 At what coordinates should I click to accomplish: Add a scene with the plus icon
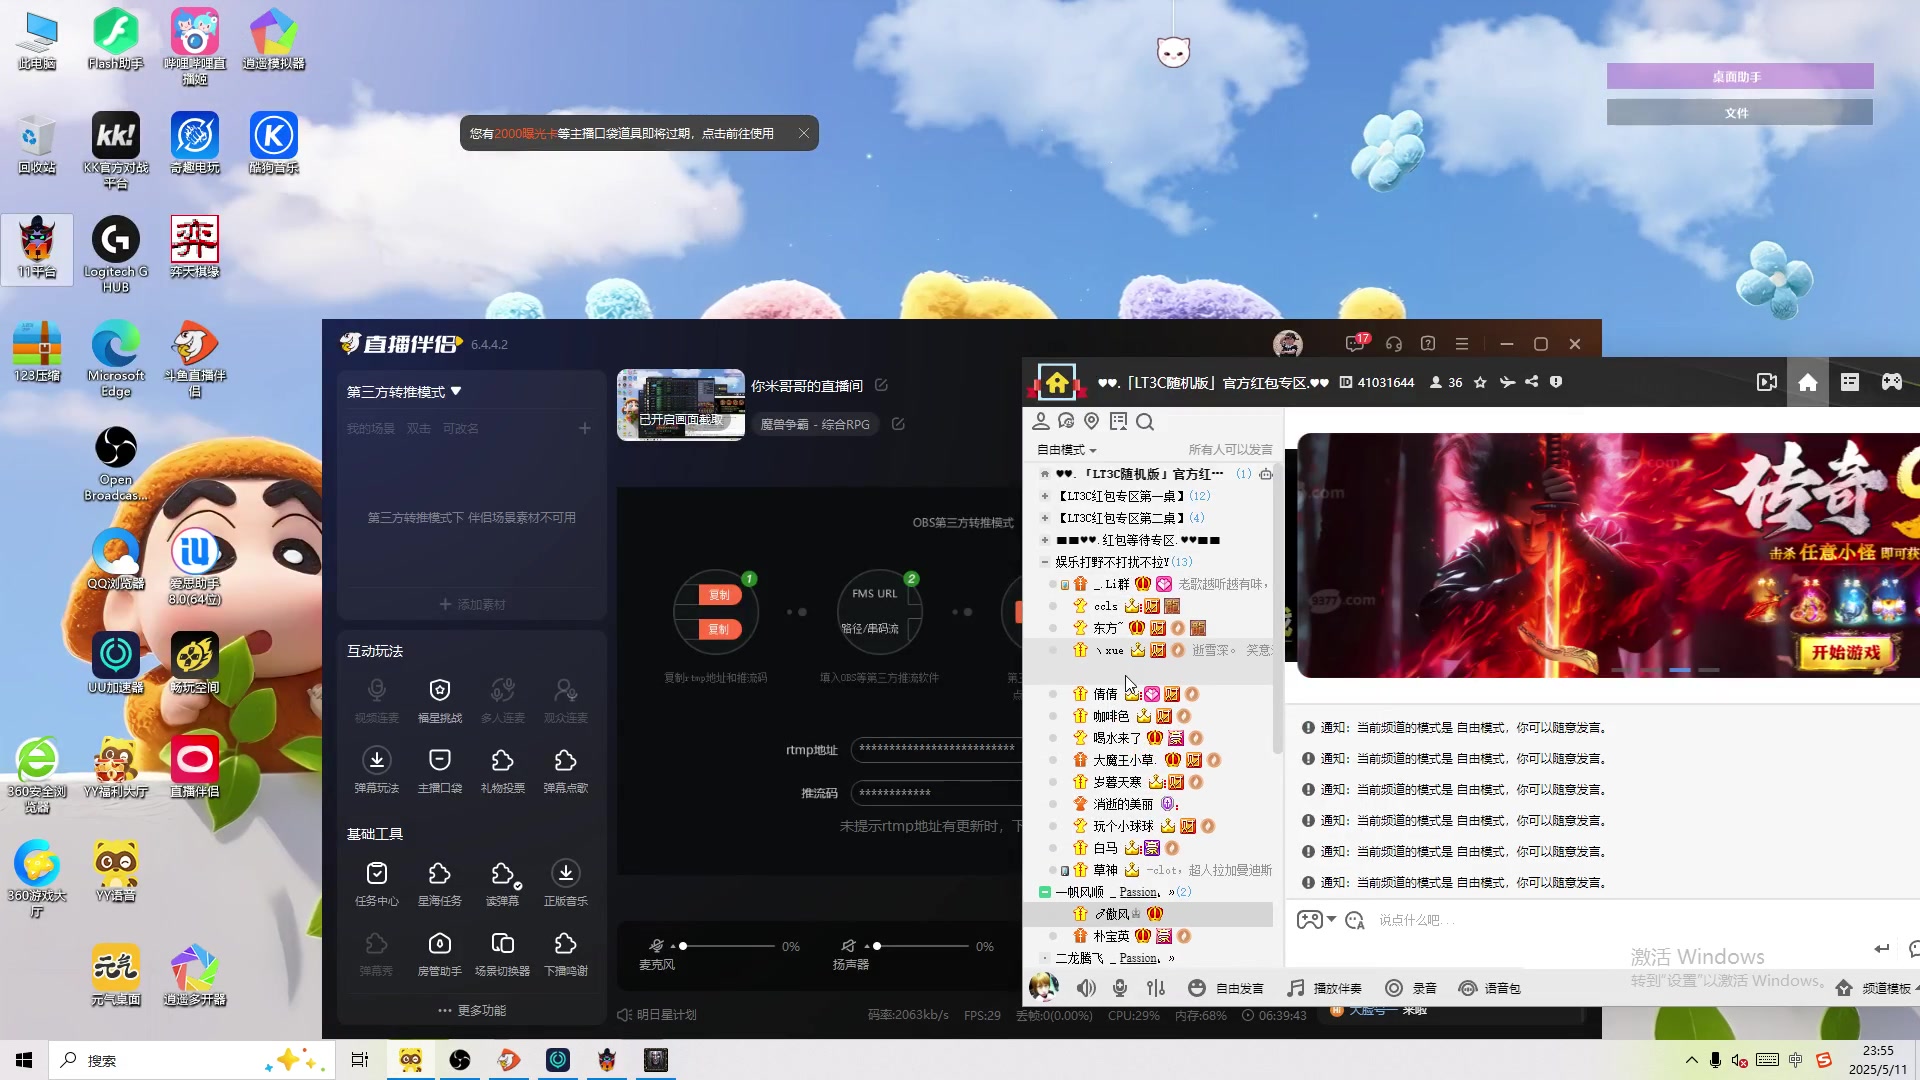[x=584, y=428]
